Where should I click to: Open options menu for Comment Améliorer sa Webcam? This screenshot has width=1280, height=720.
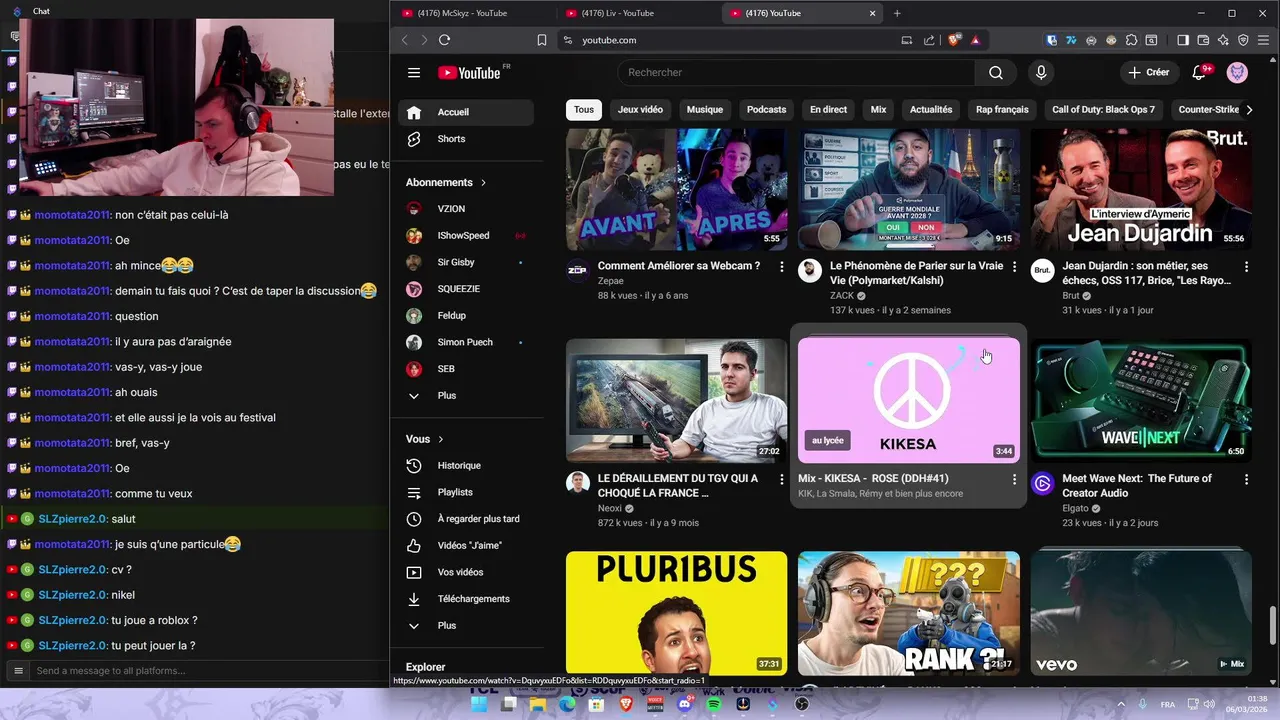(782, 267)
